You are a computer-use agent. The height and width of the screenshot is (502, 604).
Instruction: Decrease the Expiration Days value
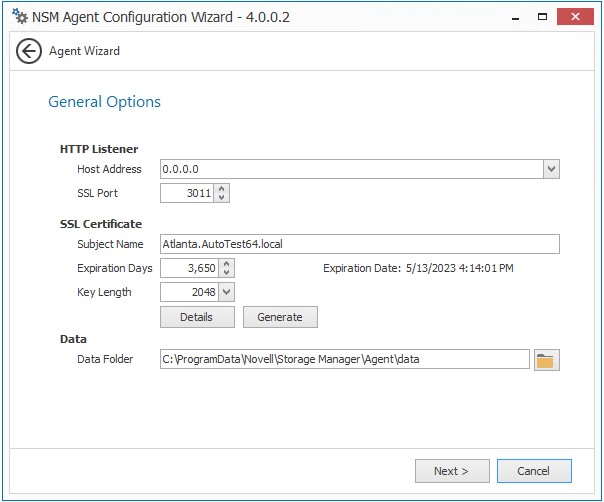point(227,273)
